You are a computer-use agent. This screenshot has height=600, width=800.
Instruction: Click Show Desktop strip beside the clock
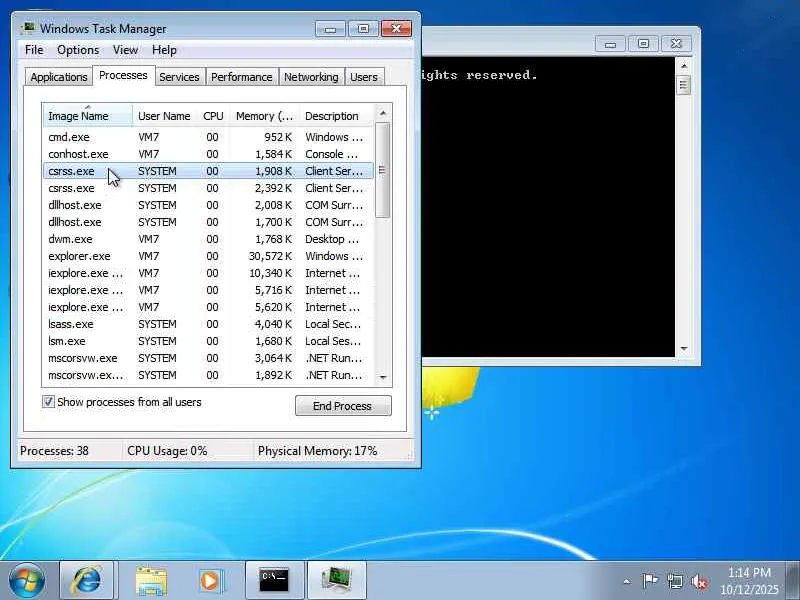[793, 581]
